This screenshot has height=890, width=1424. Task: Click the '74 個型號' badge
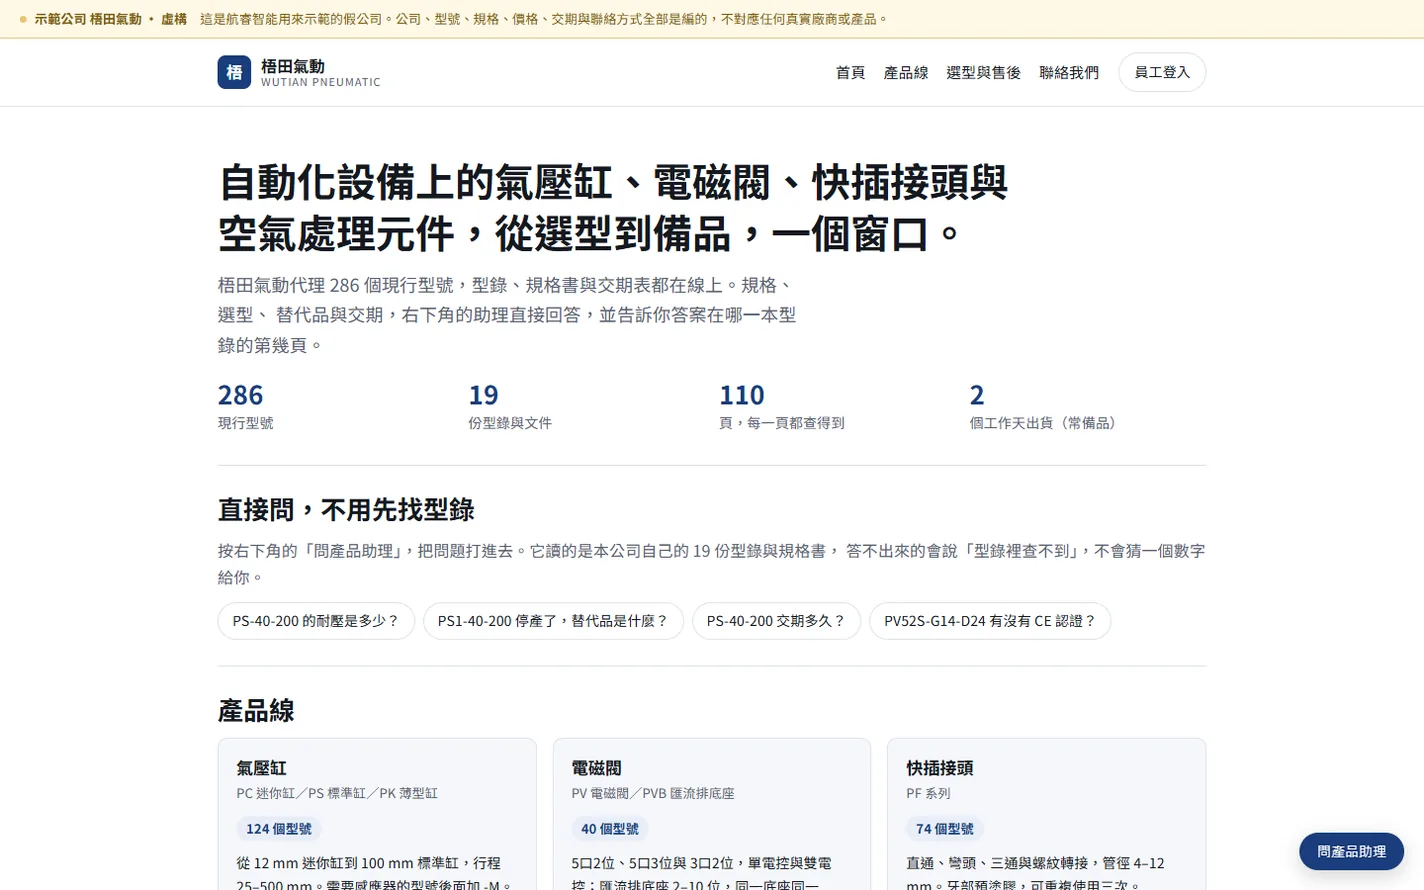point(945,829)
